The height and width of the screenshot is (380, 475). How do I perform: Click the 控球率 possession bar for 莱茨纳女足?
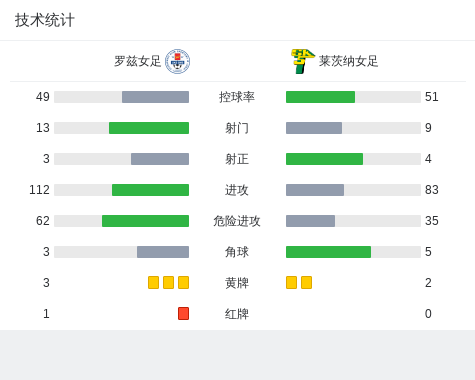coord(353,97)
